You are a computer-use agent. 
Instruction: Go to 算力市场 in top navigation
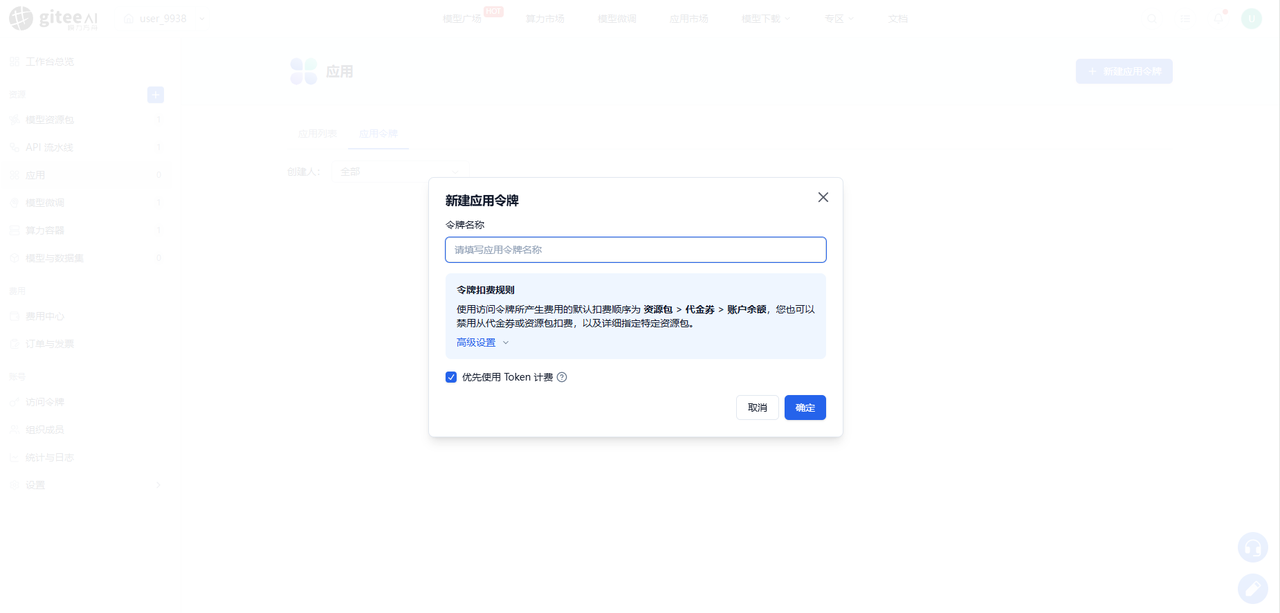(x=545, y=19)
